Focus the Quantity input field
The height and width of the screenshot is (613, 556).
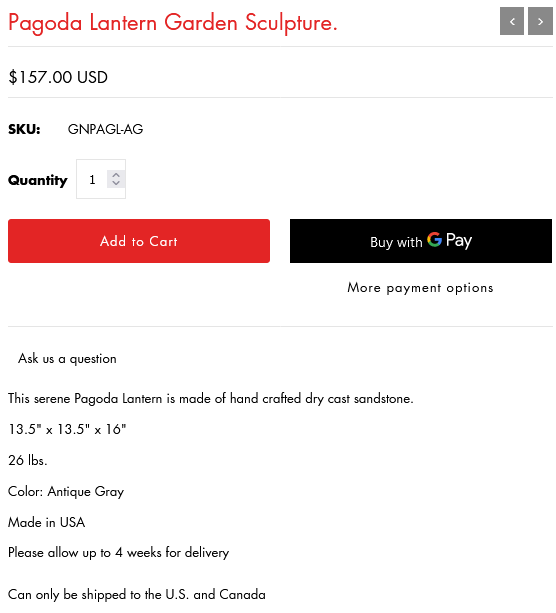click(101, 179)
